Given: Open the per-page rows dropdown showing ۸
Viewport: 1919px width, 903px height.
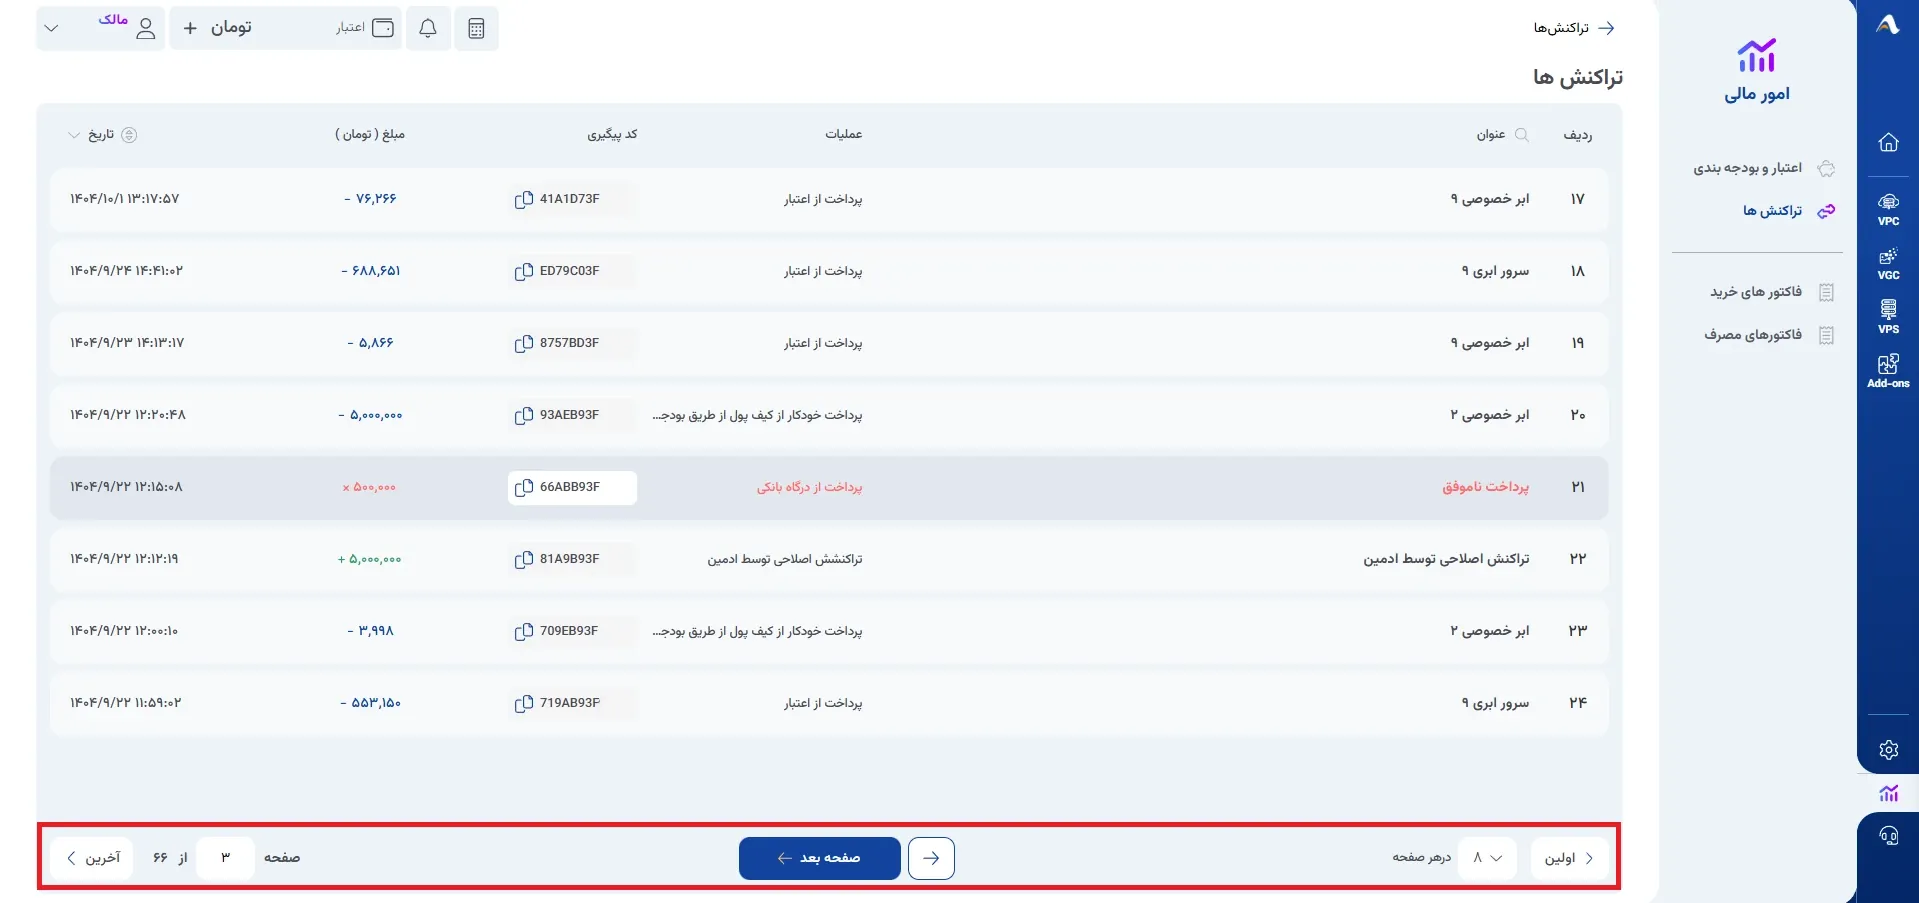Looking at the screenshot, I should [x=1487, y=858].
